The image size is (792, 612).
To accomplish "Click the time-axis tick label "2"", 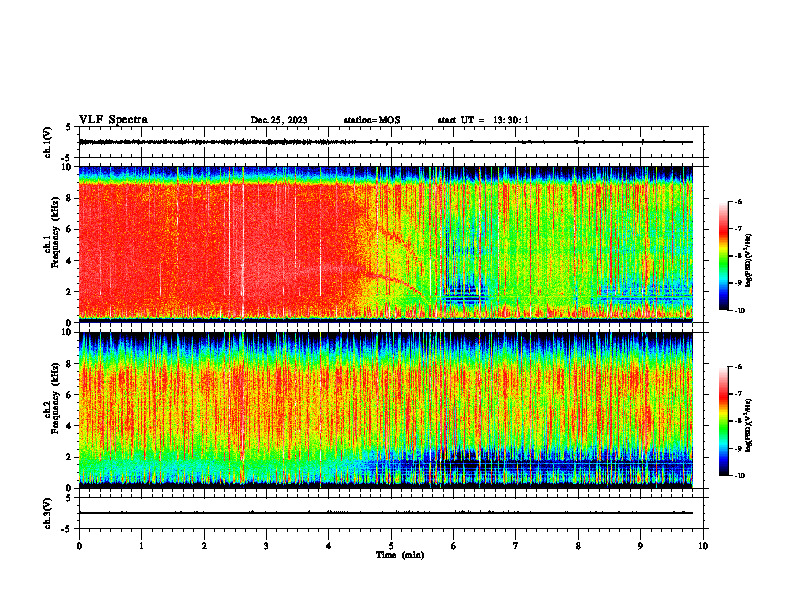I will pyautogui.click(x=204, y=546).
